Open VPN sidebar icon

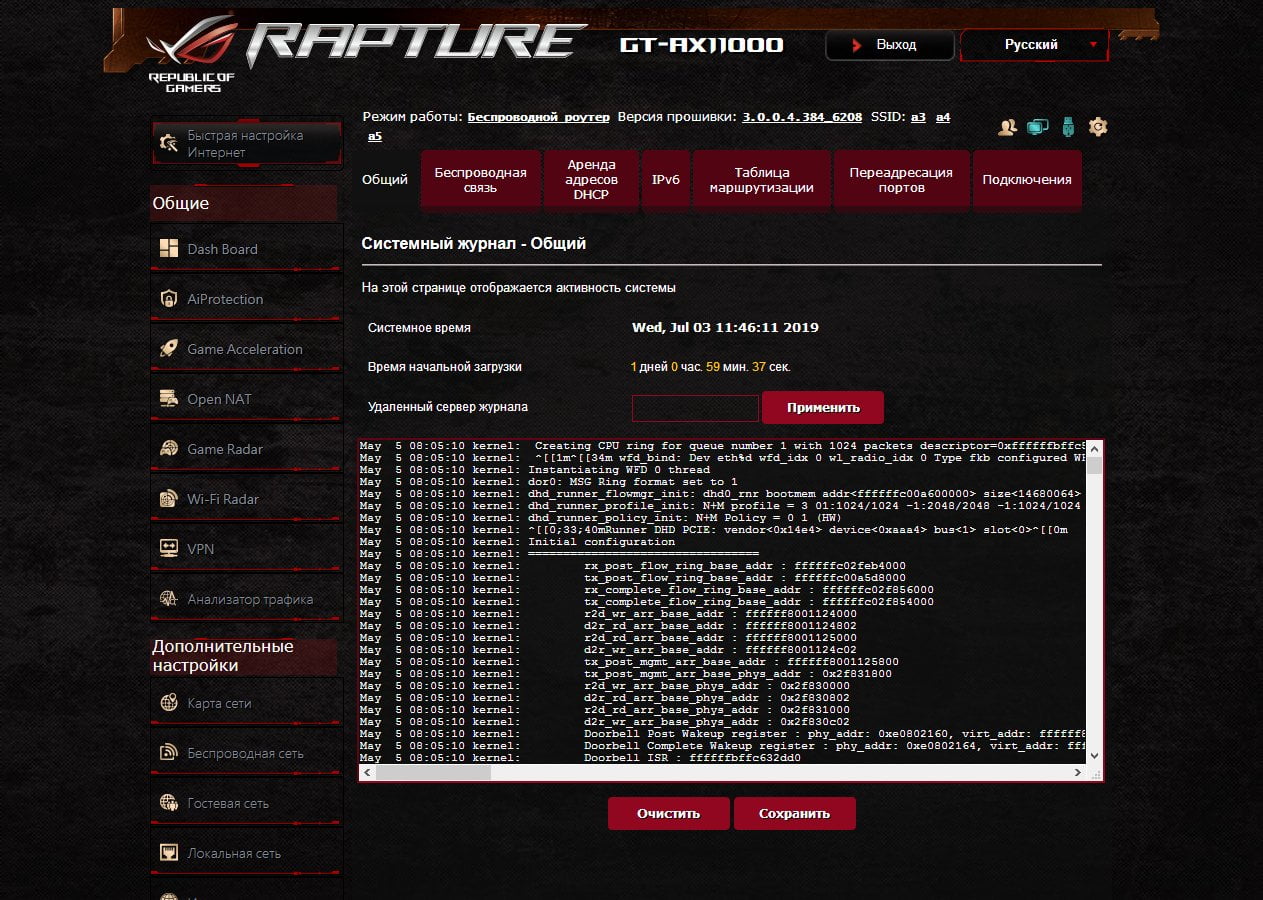[169, 549]
